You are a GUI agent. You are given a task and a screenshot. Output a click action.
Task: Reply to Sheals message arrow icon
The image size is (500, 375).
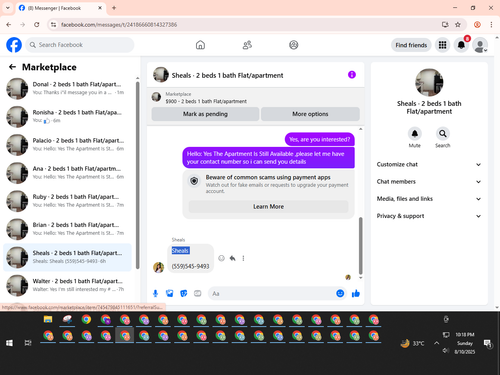point(232,258)
